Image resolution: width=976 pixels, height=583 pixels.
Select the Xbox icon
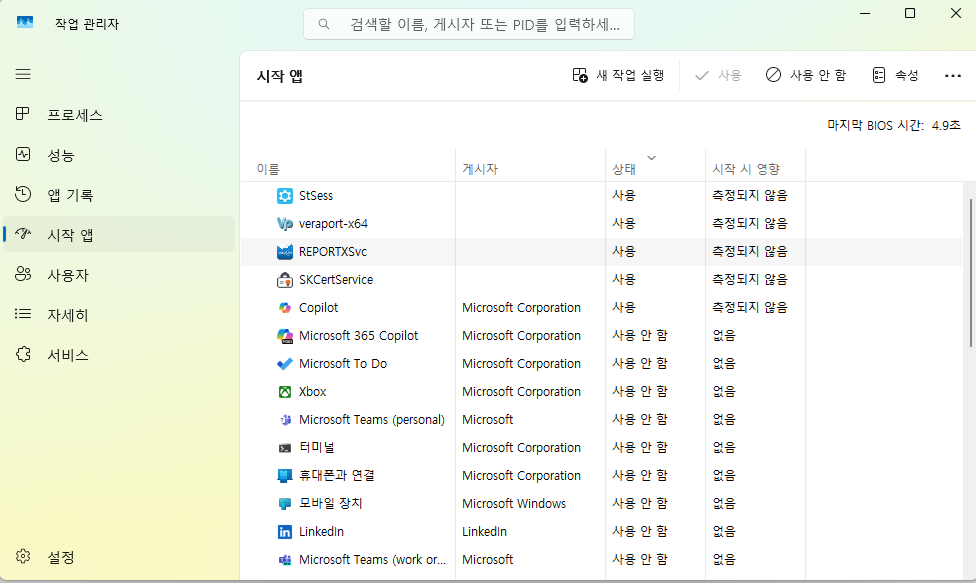click(x=284, y=392)
